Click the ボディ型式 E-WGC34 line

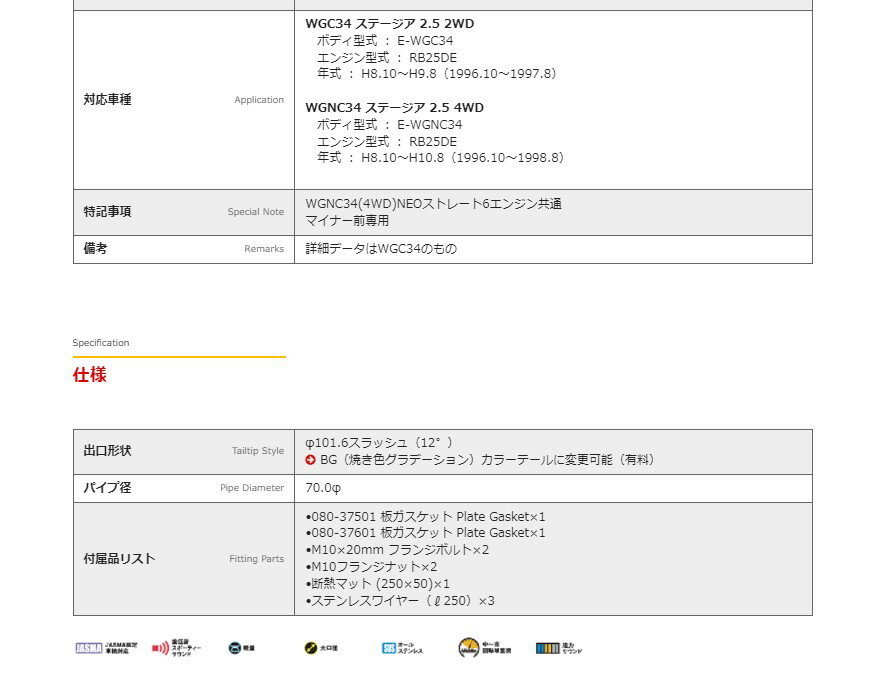[x=385, y=41]
